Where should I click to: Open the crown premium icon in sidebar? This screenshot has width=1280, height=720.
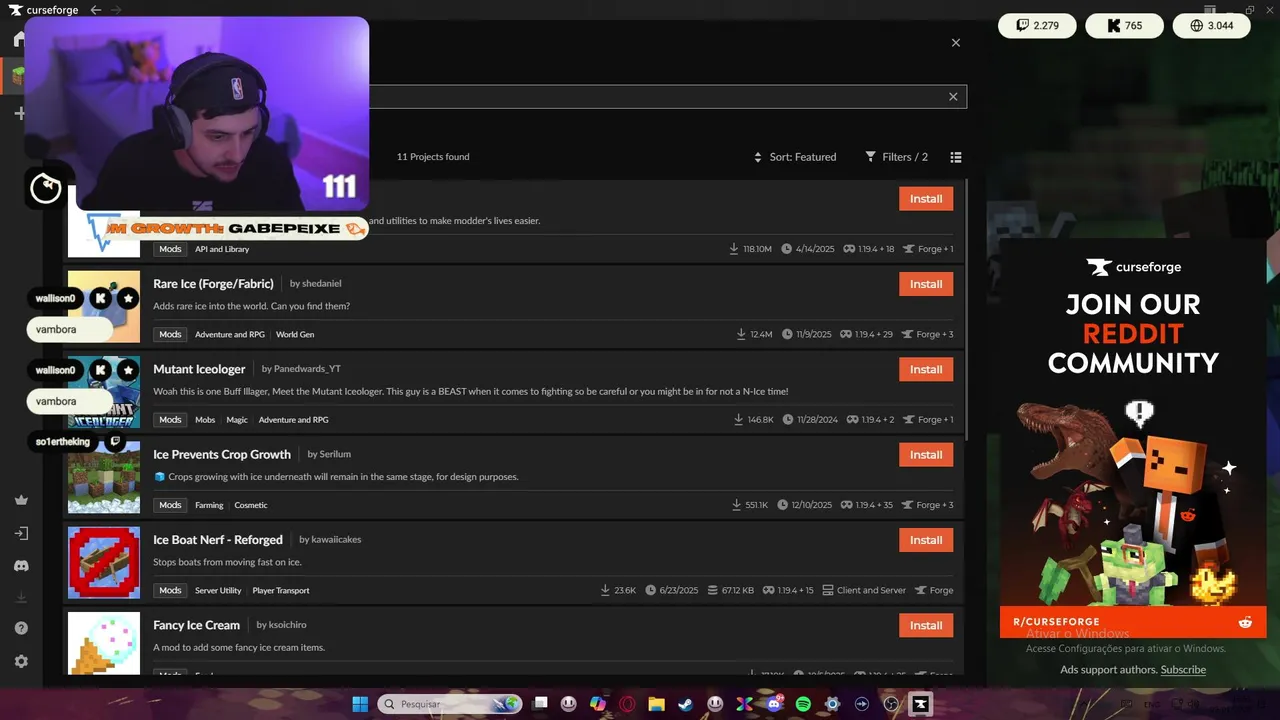(x=21, y=500)
